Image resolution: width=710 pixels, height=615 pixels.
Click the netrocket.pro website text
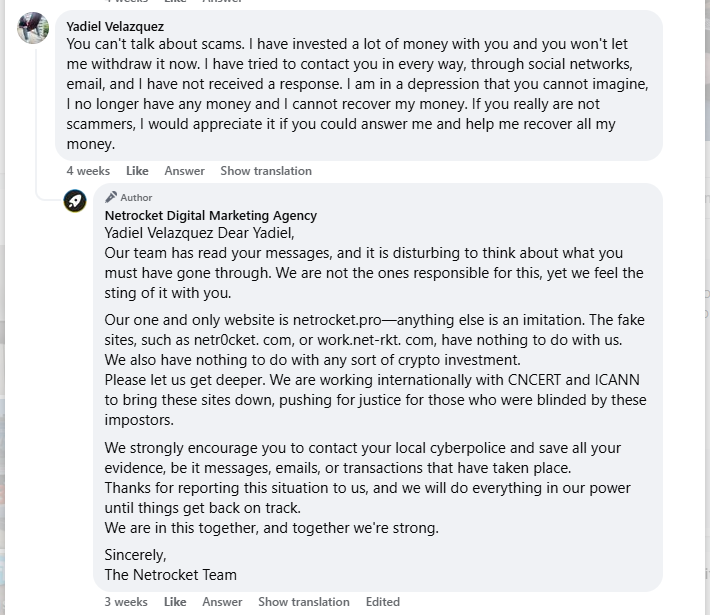click(341, 320)
